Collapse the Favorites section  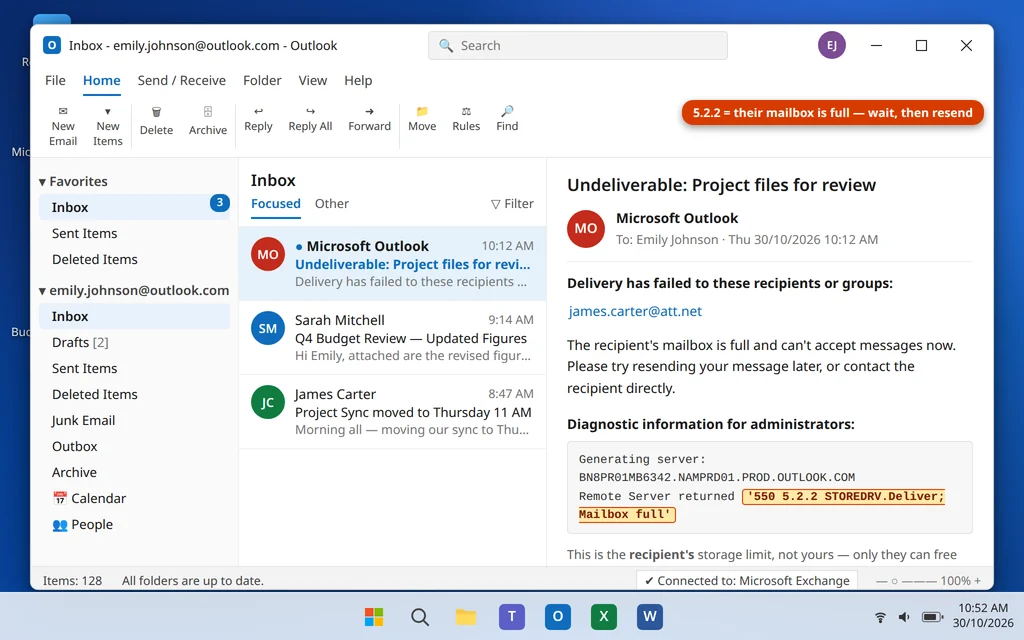pyautogui.click(x=42, y=182)
